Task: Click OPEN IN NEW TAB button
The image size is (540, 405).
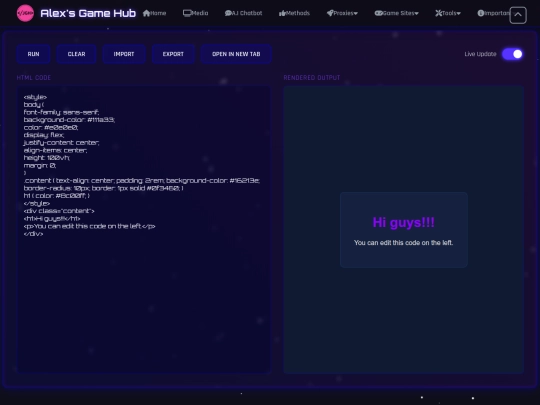Action: pos(236,54)
